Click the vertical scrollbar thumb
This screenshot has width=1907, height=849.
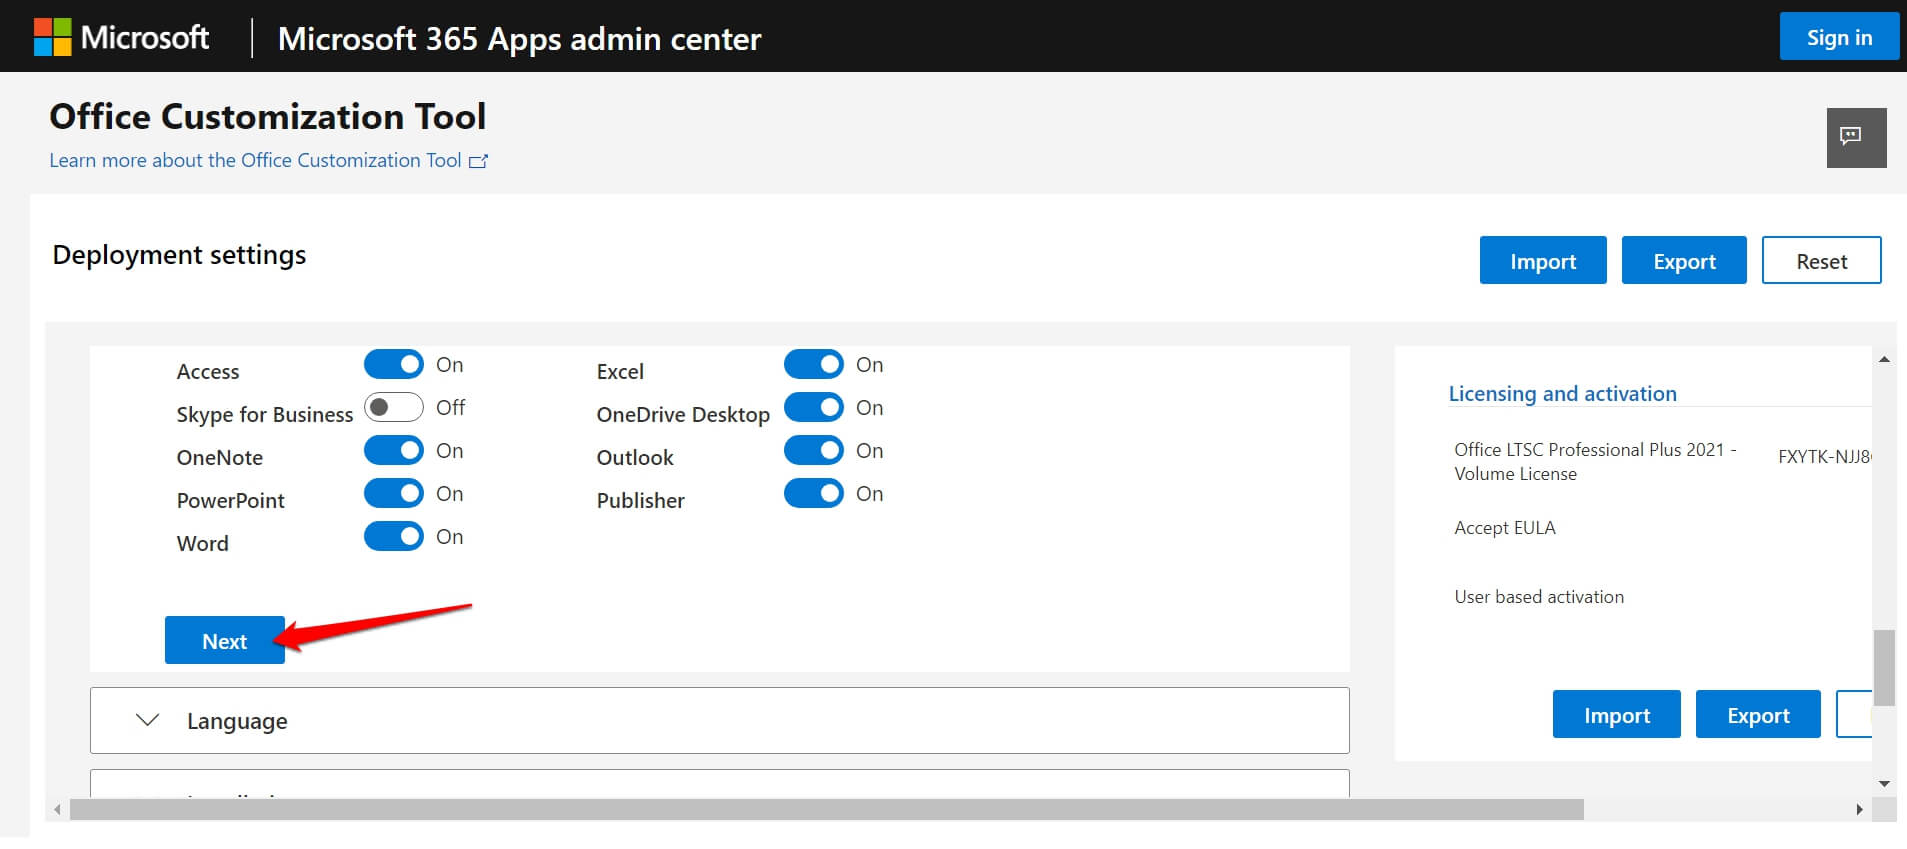coord(1884,667)
